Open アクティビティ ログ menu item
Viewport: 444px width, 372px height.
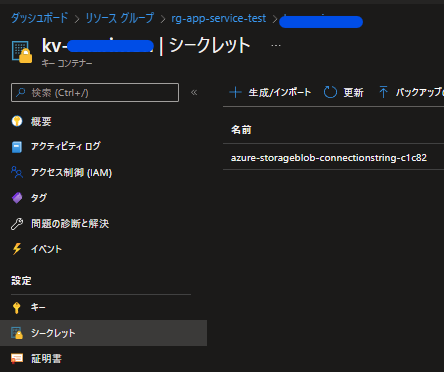pyautogui.click(x=66, y=146)
